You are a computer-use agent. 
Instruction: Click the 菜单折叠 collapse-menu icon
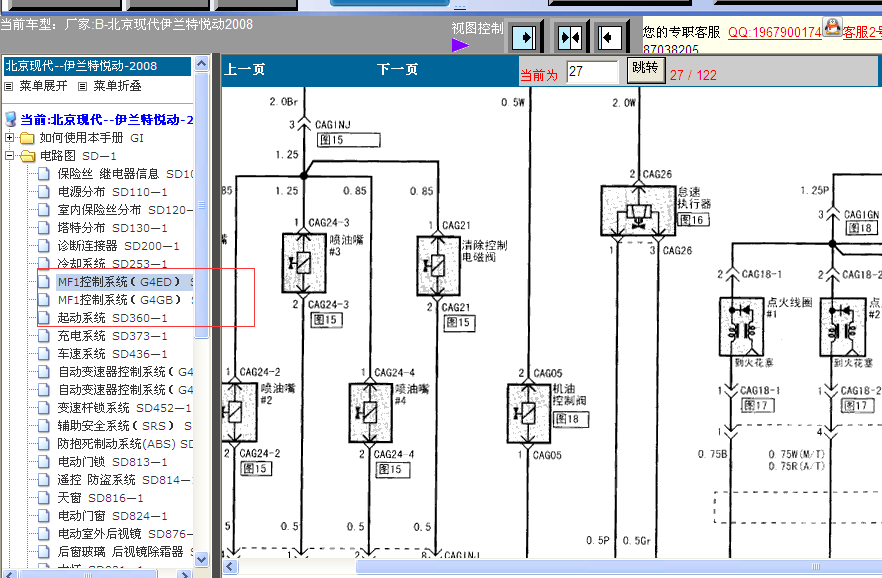pyautogui.click(x=82, y=86)
